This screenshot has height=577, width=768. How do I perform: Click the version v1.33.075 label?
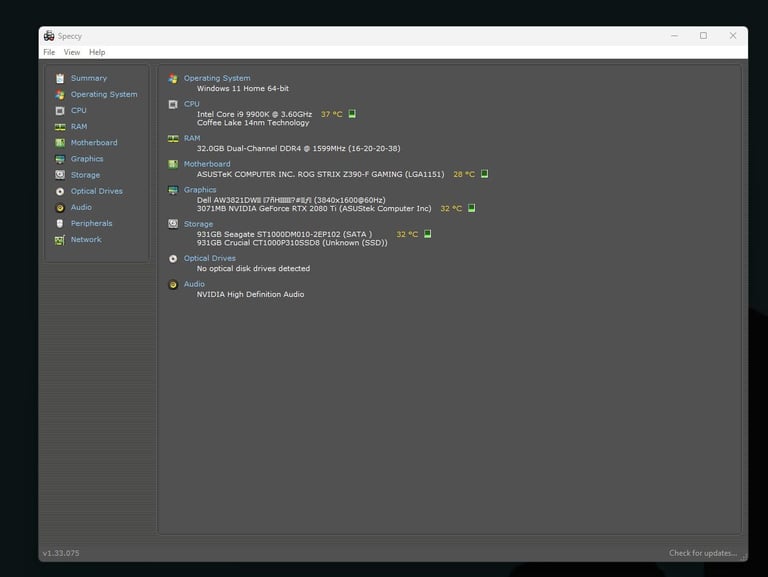[x=61, y=553]
